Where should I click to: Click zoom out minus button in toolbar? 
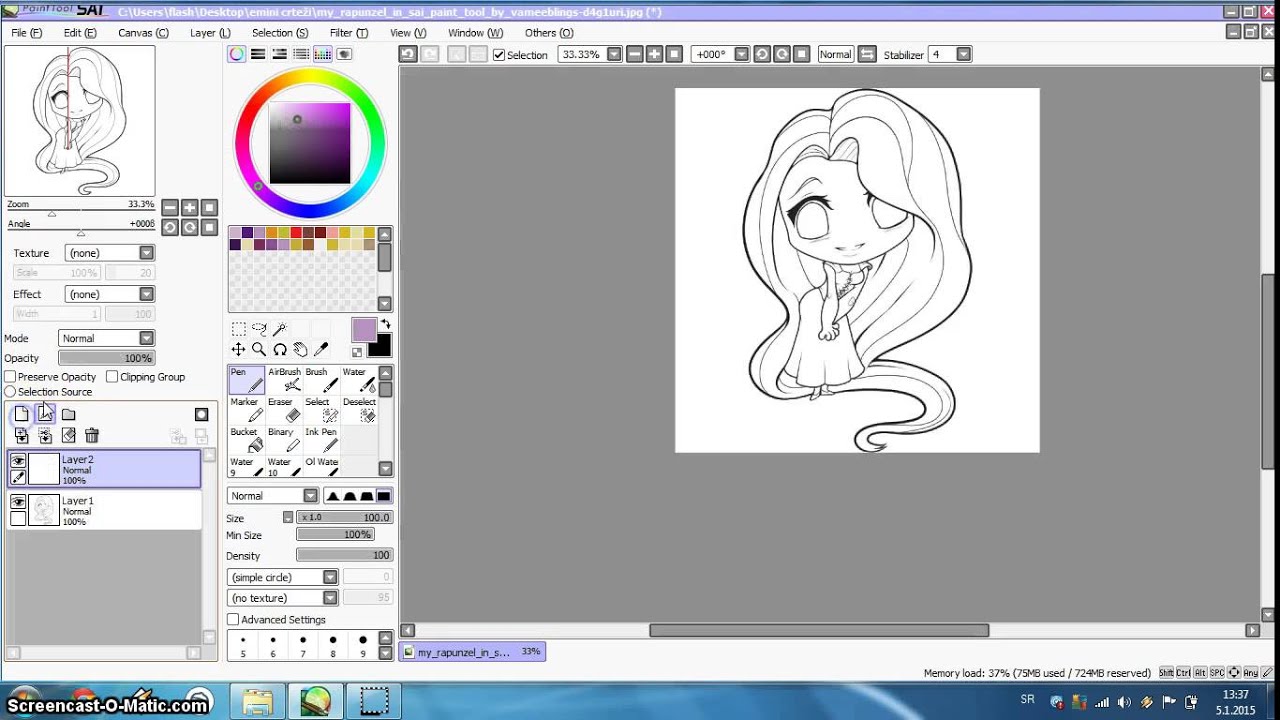coord(634,54)
